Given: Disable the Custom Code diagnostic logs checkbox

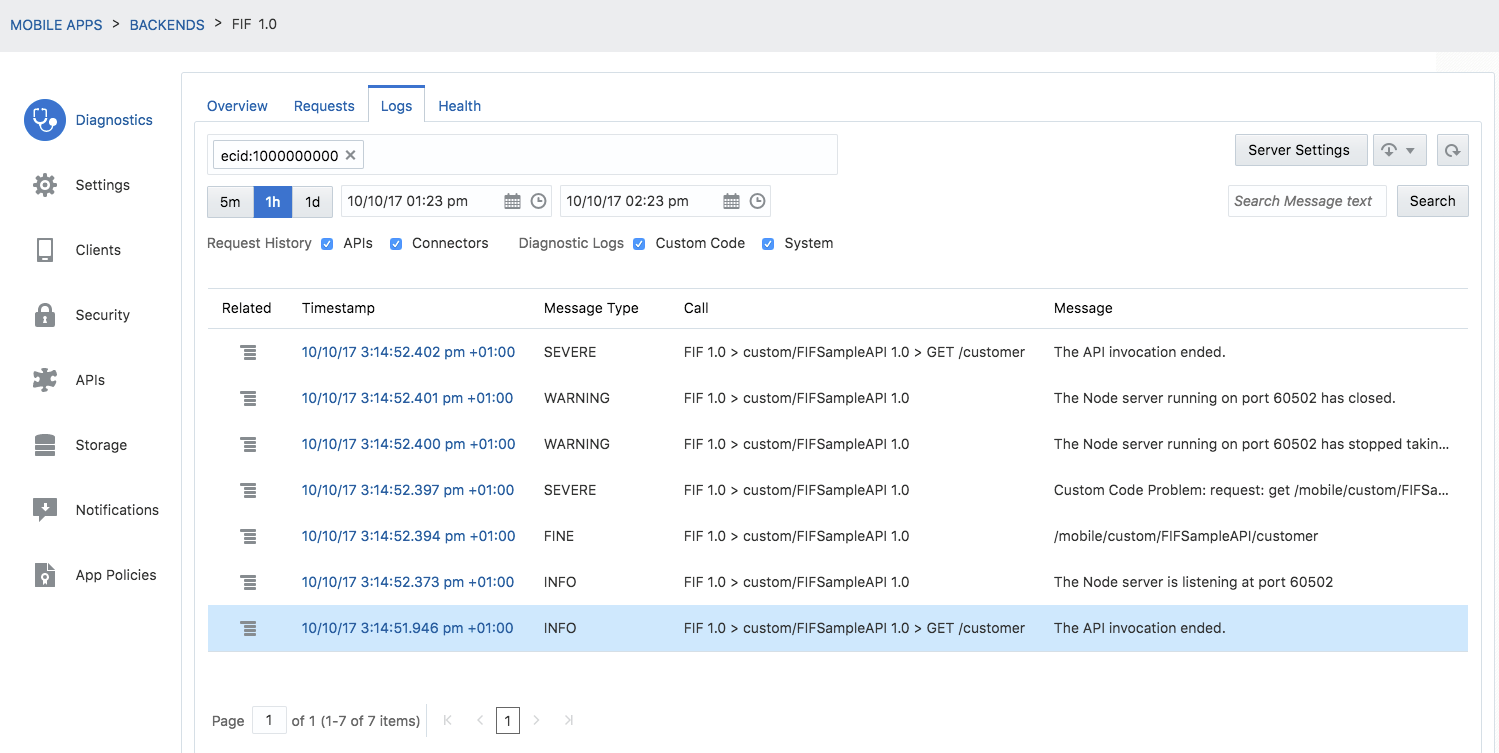Looking at the screenshot, I should pyautogui.click(x=639, y=244).
